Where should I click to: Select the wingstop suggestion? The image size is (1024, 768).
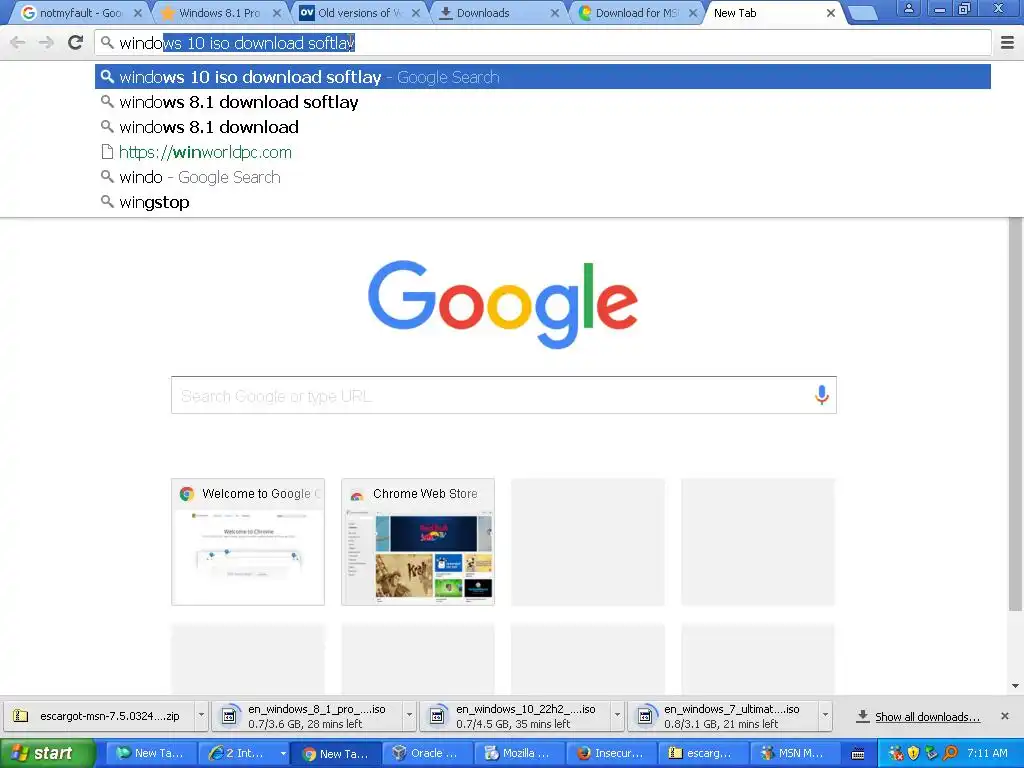(x=543, y=202)
